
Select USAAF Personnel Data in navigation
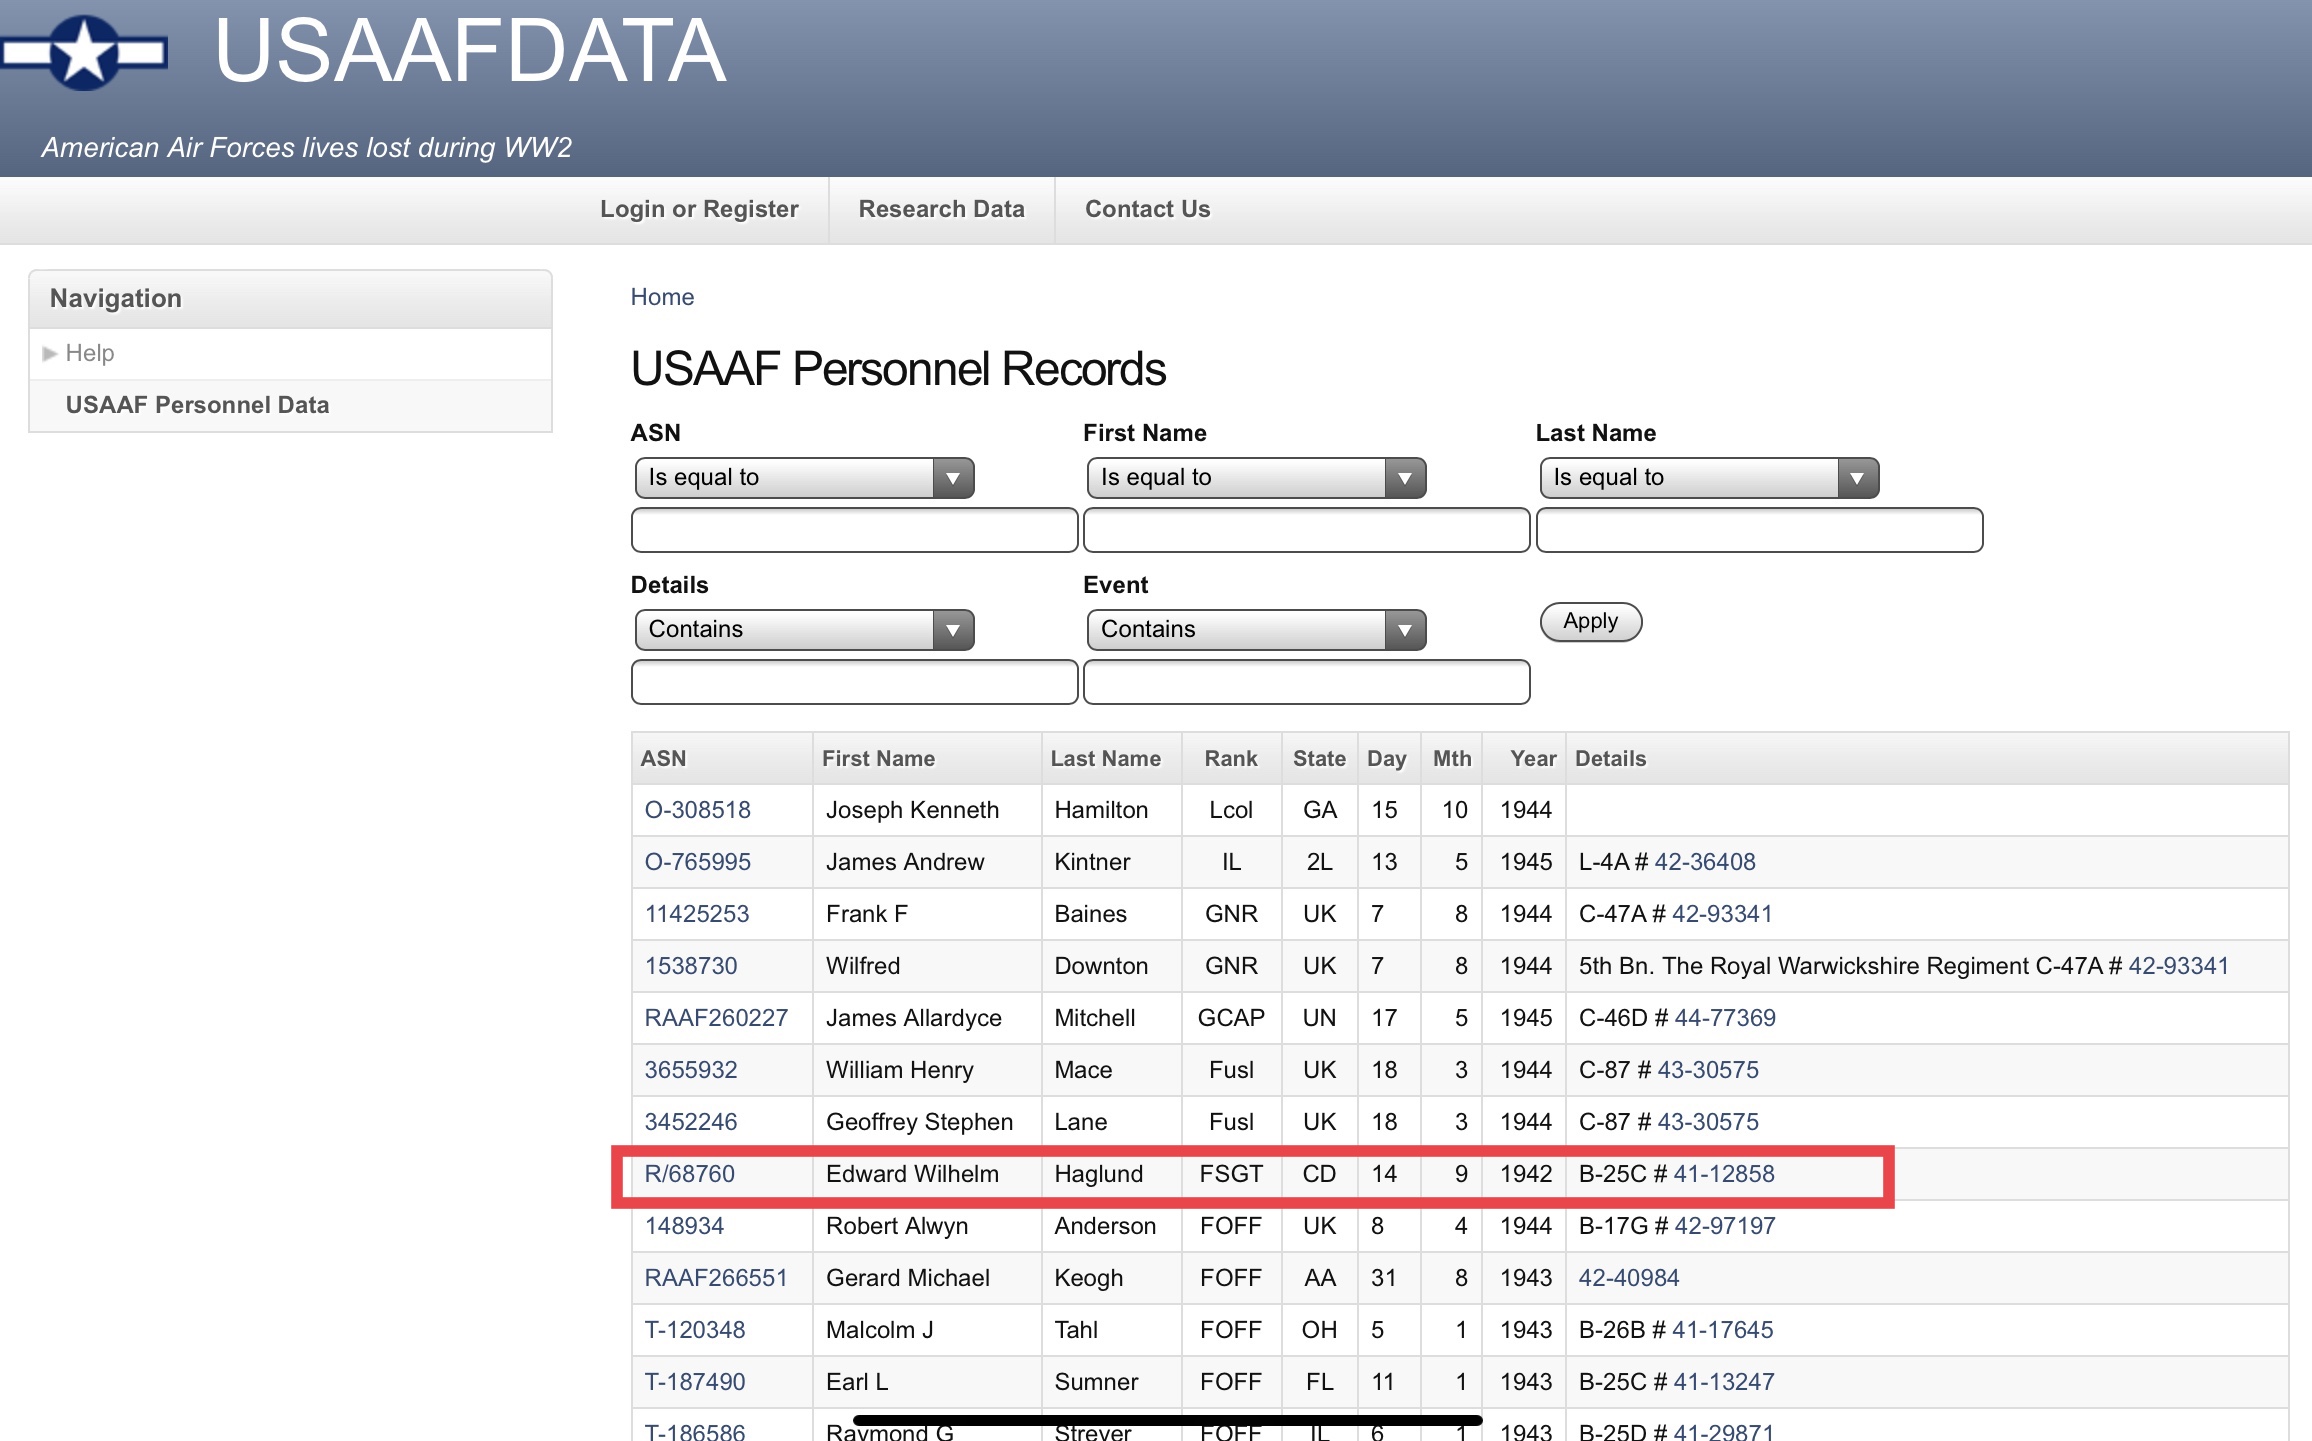tap(197, 405)
